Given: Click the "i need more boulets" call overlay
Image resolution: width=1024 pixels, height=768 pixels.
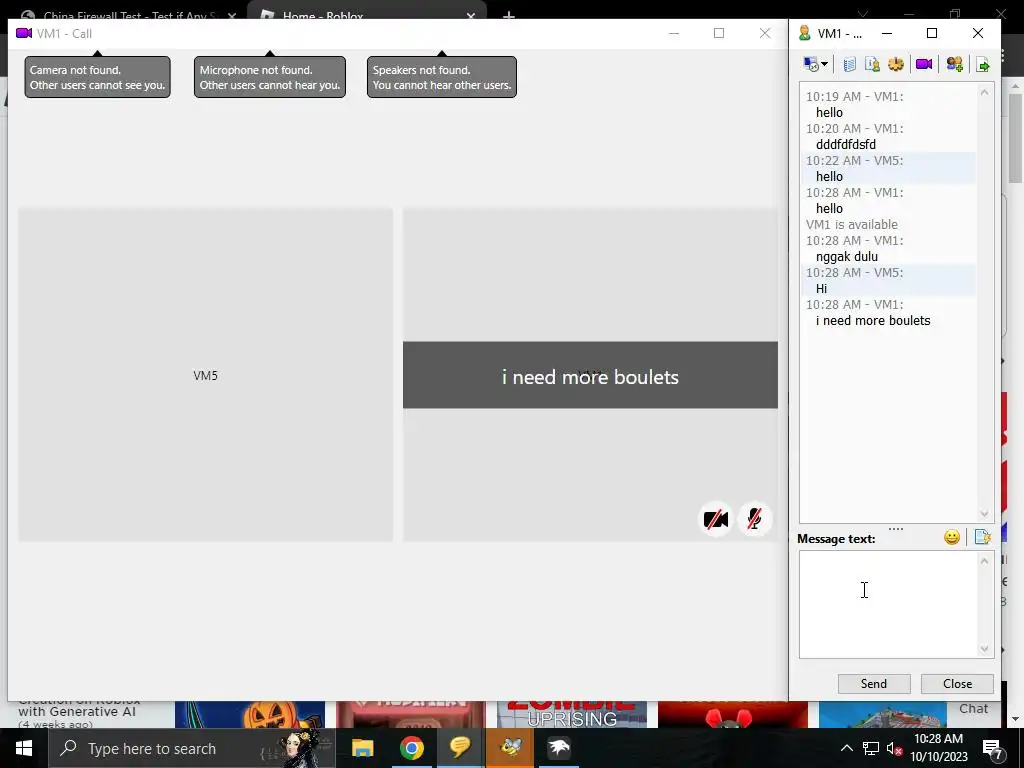Looking at the screenshot, I should 590,376.
